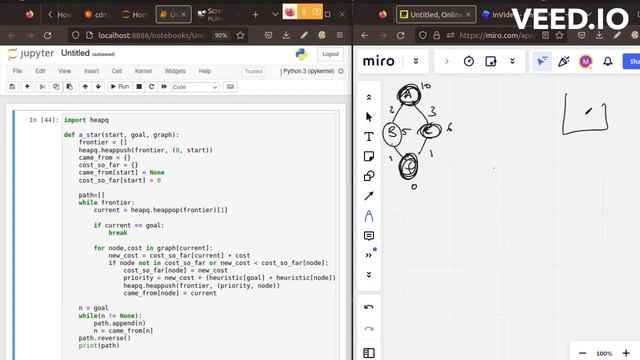Image resolution: width=640 pixels, height=360 pixels.
Task: Undo the last action in Miro
Action: point(369,307)
